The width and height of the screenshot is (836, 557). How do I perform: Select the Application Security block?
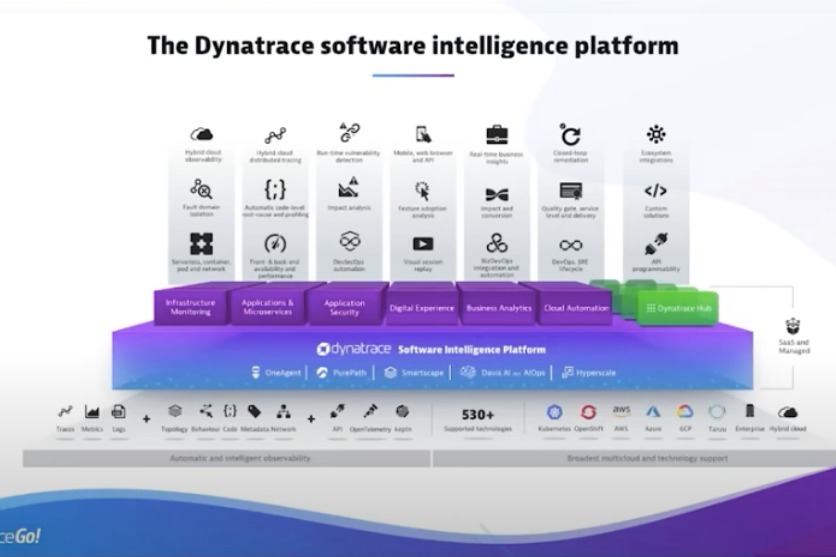pos(344,307)
